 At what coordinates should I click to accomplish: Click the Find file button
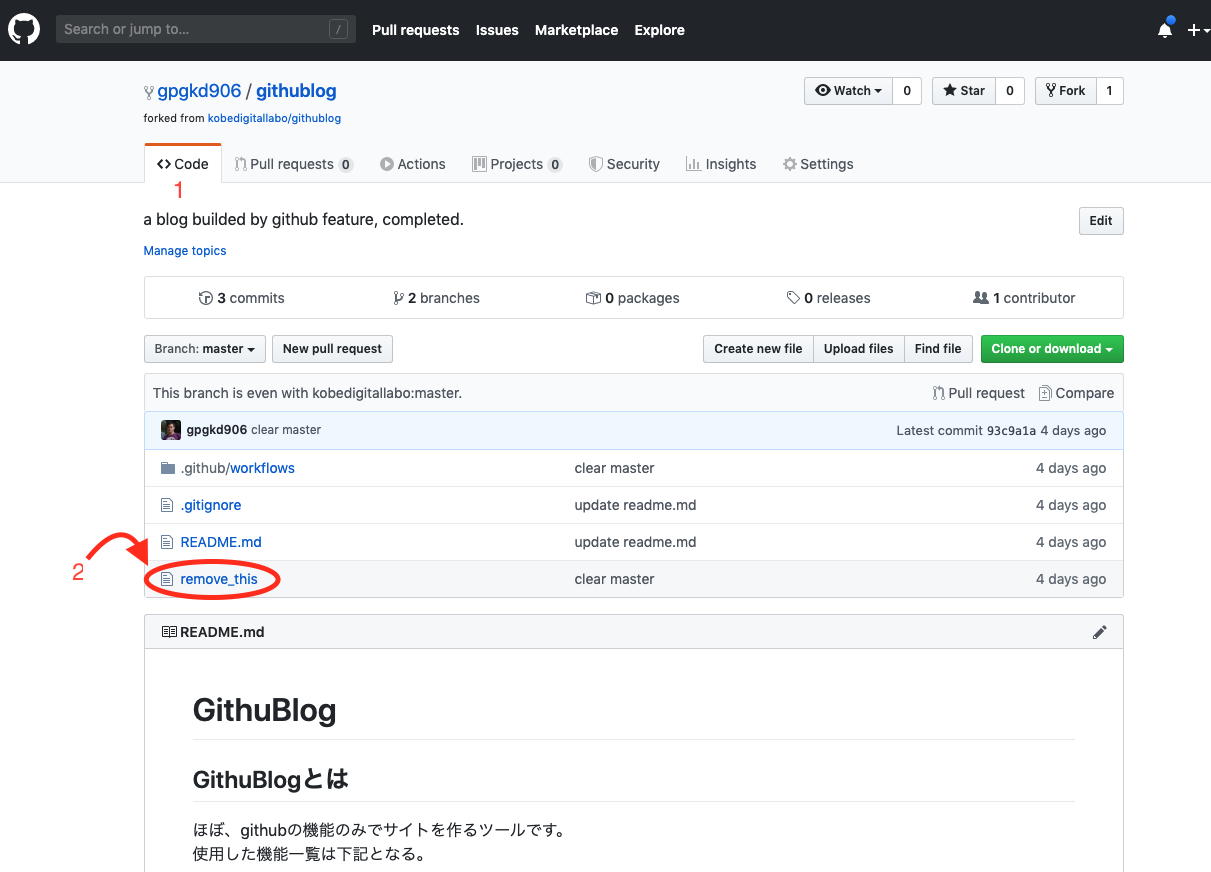(x=938, y=349)
